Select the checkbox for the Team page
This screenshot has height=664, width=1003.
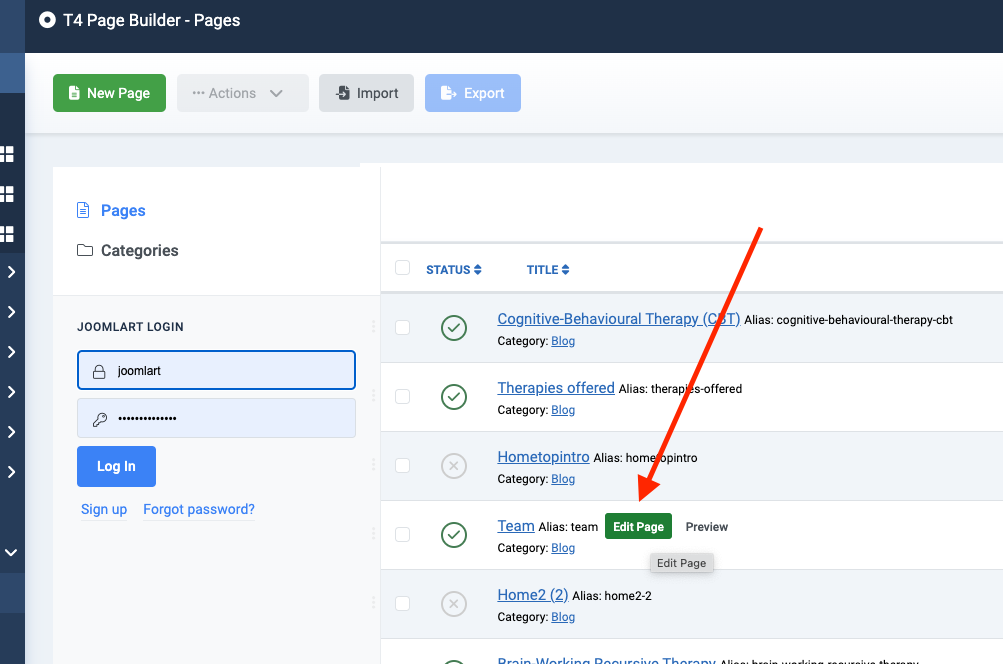402,535
